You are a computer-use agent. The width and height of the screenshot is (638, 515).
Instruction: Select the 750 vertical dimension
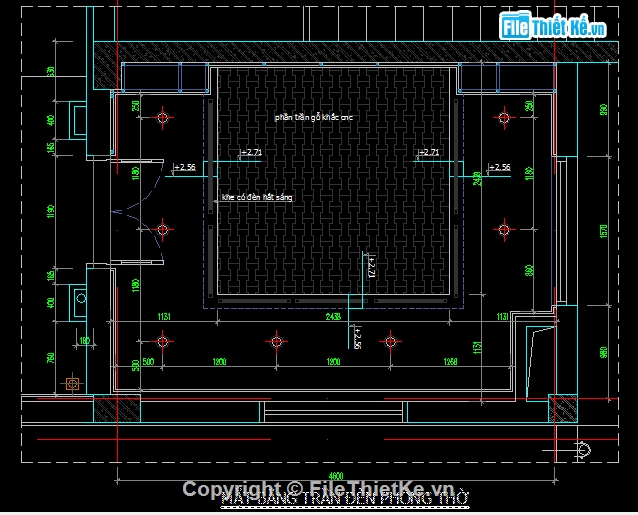(50, 358)
